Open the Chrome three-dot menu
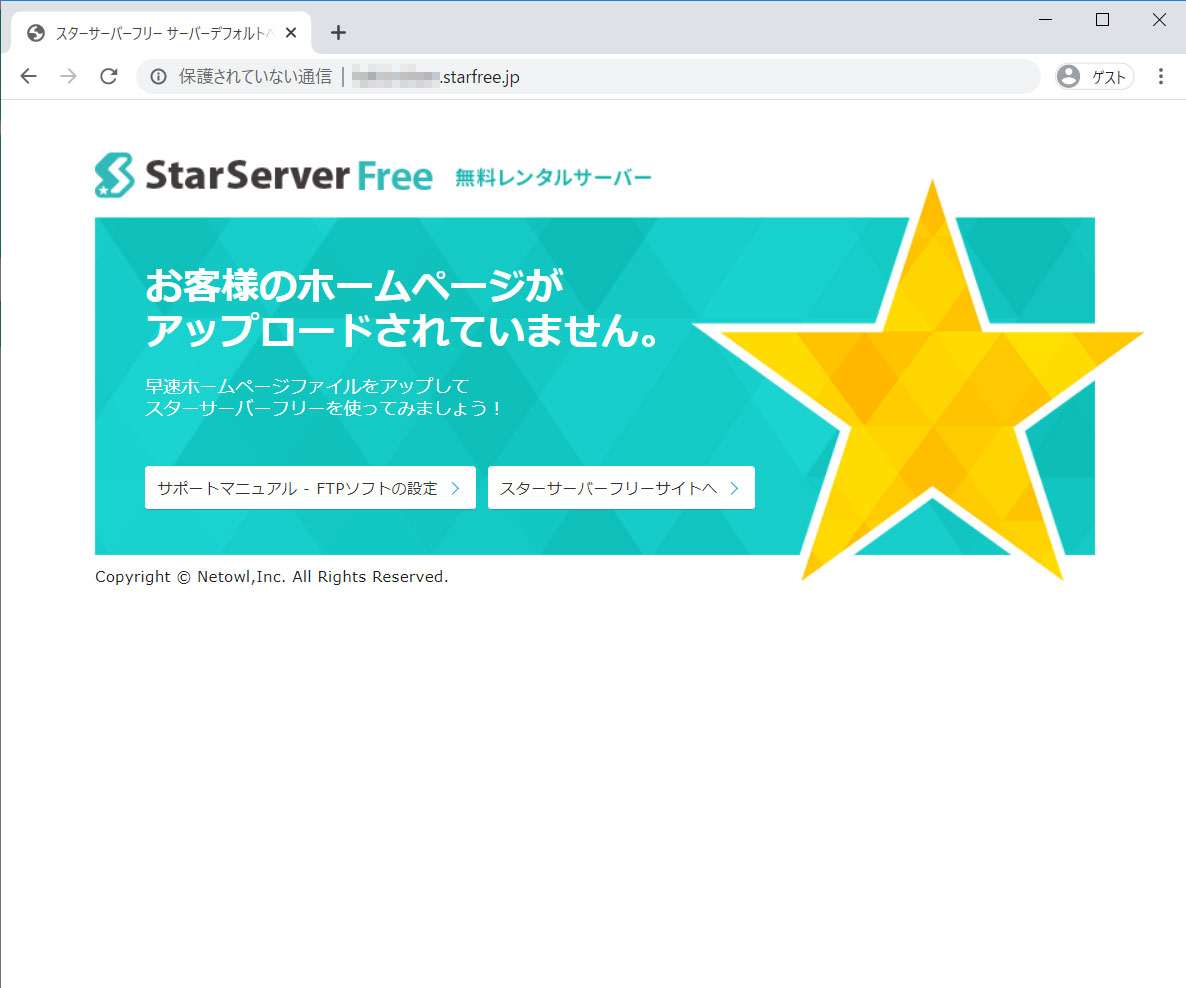This screenshot has width=1186, height=988. (1161, 76)
